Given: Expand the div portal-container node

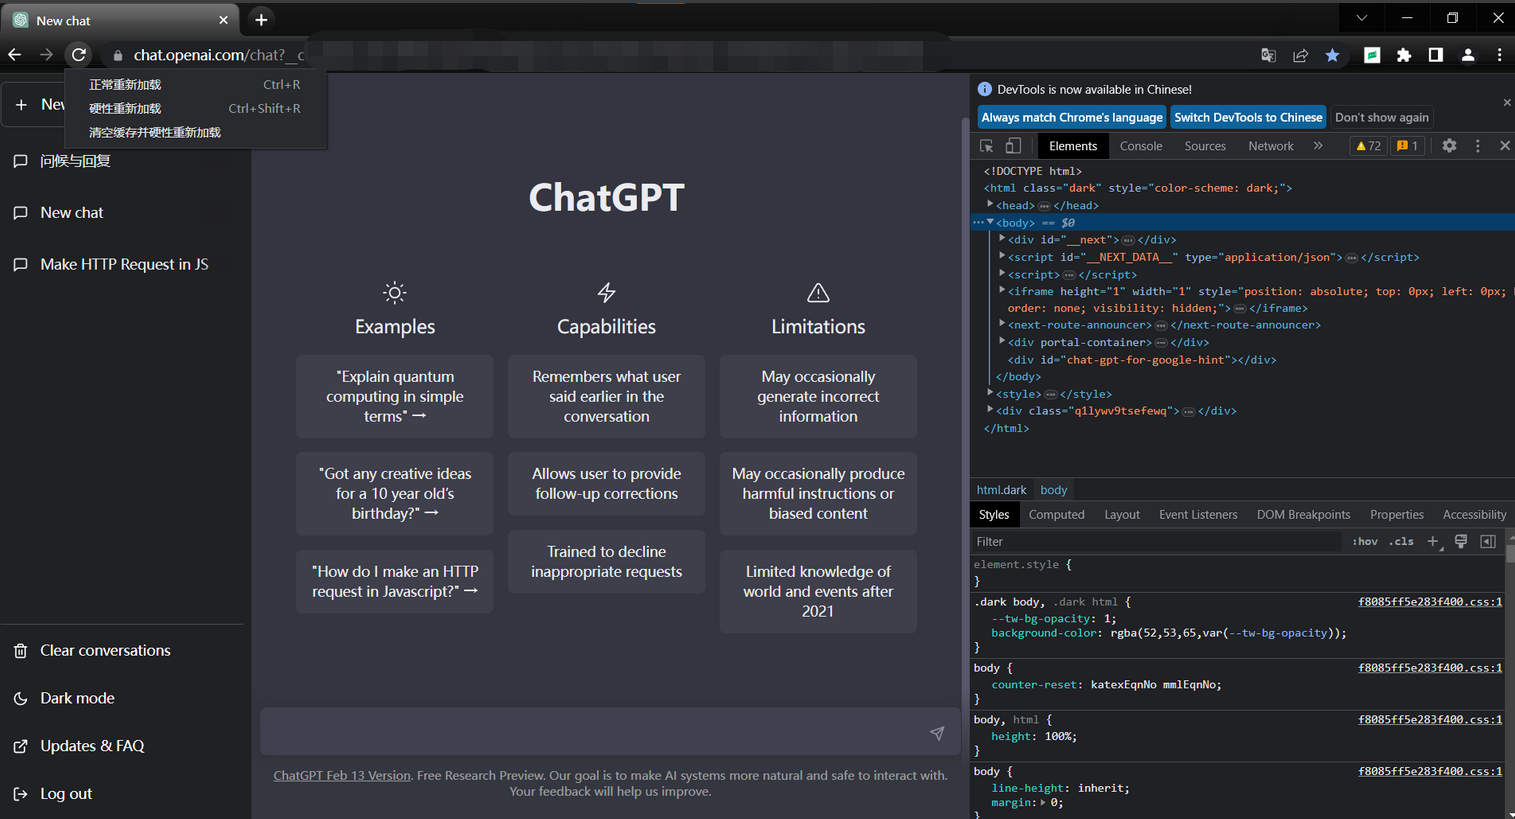Looking at the screenshot, I should [1002, 342].
